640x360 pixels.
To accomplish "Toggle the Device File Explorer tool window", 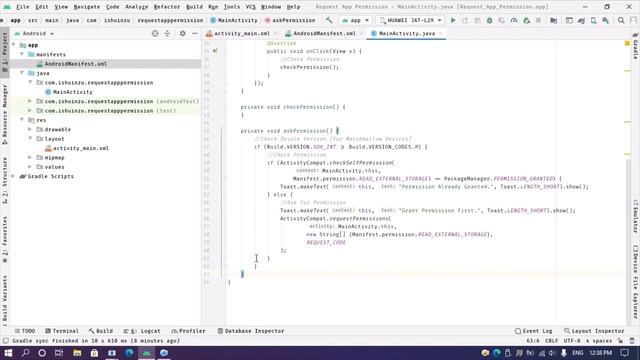I will tap(635, 282).
